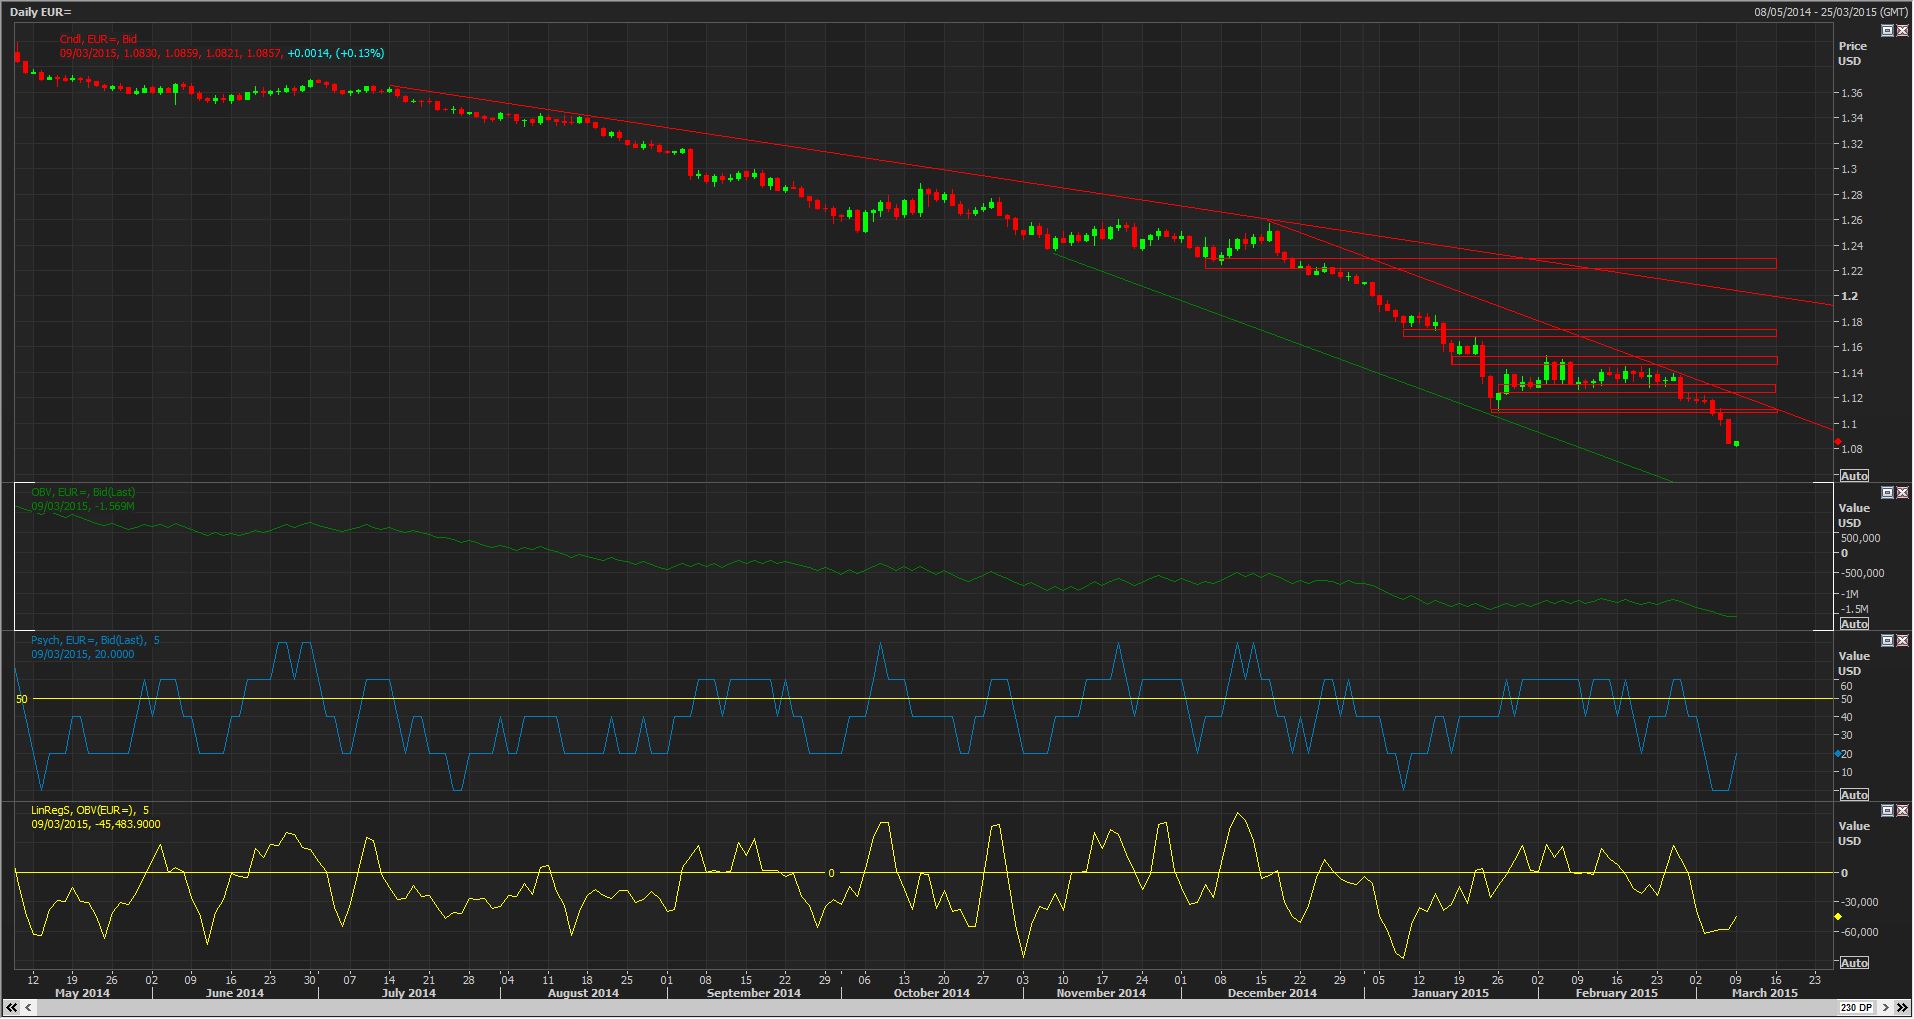Click the 50 level label on Psych pane

point(22,699)
